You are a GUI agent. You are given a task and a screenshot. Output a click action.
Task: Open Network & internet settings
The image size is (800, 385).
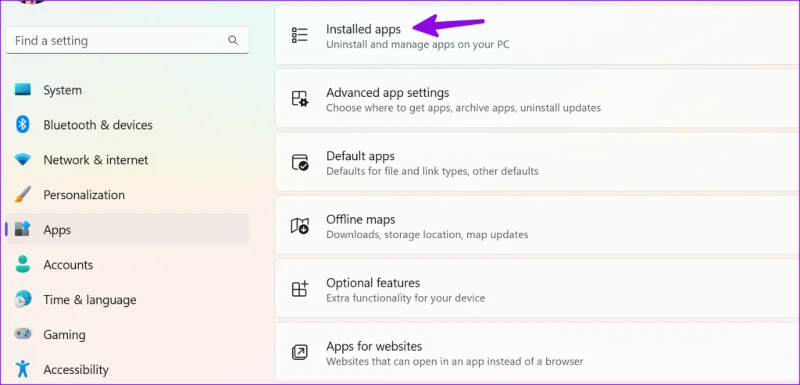[x=128, y=160]
